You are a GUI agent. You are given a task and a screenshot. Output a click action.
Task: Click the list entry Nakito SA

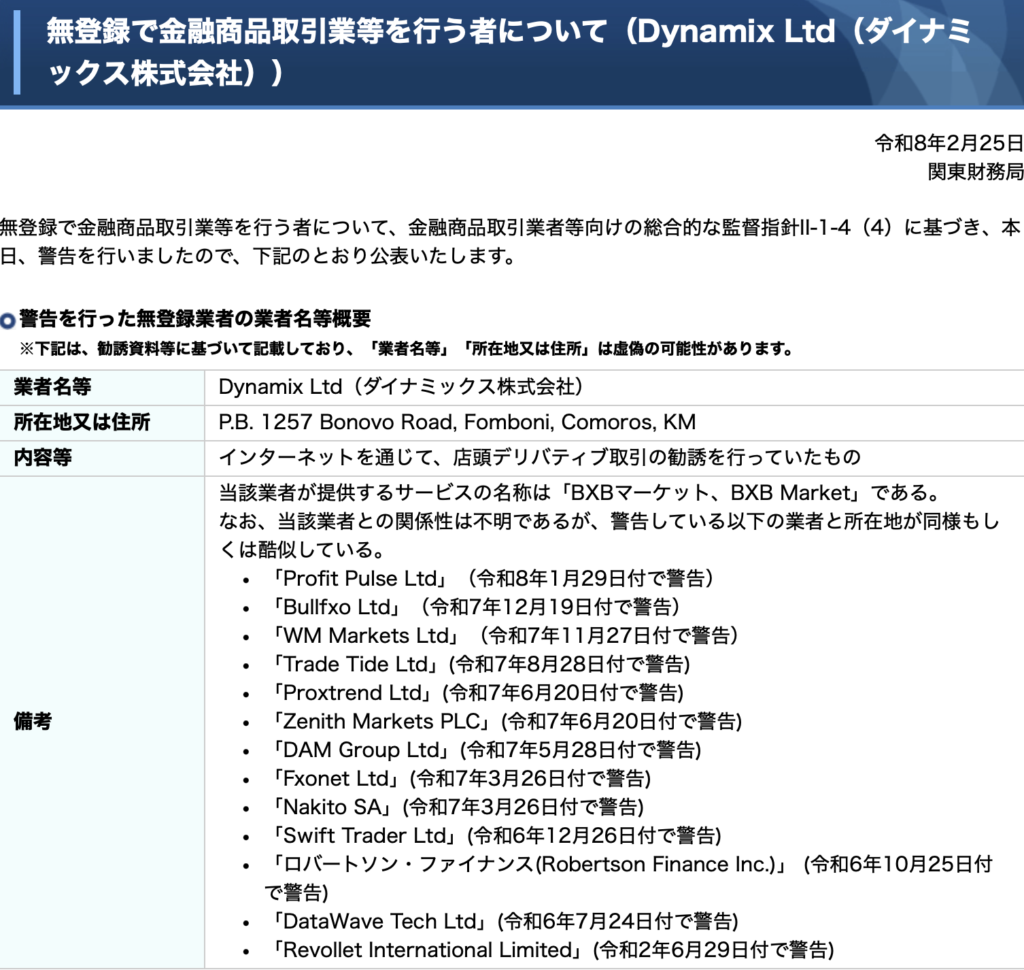tap(456, 807)
